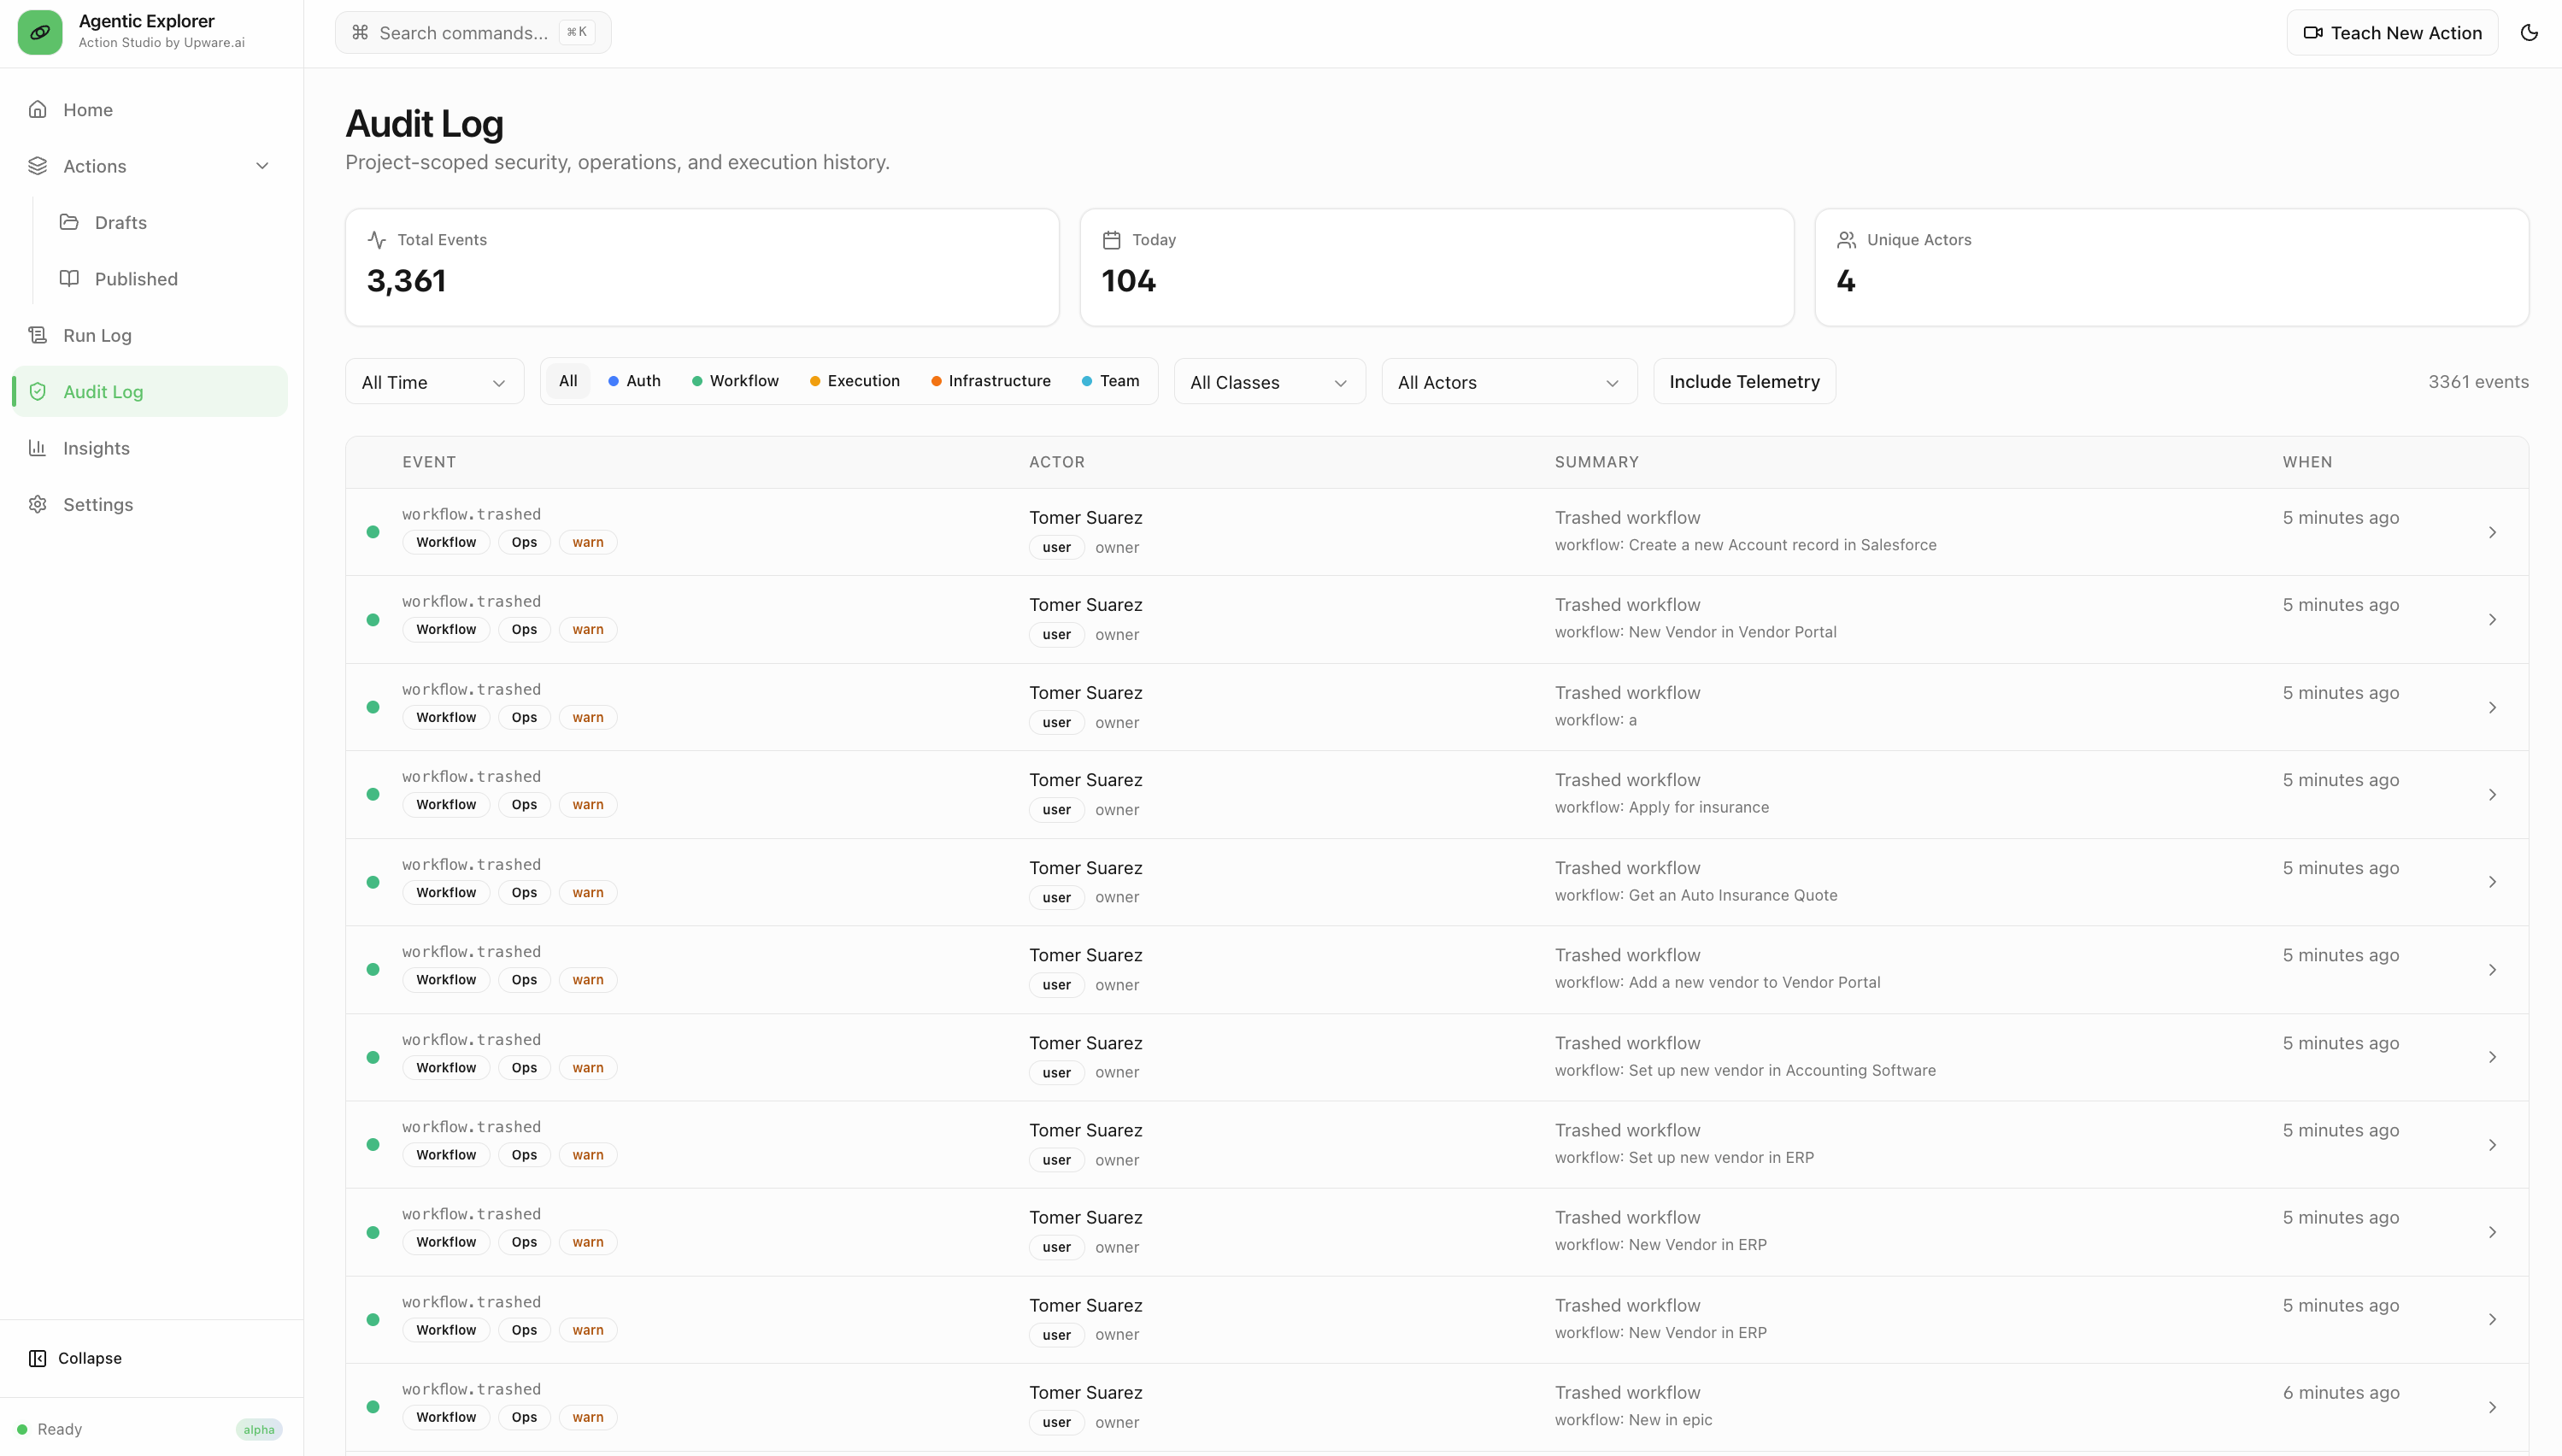
Task: Click the '3361 events' count text
Action: tap(2478, 381)
